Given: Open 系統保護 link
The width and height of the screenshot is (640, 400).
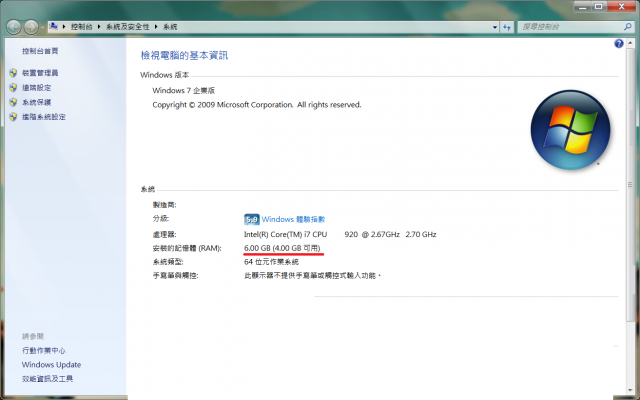Looking at the screenshot, I should tap(36, 102).
